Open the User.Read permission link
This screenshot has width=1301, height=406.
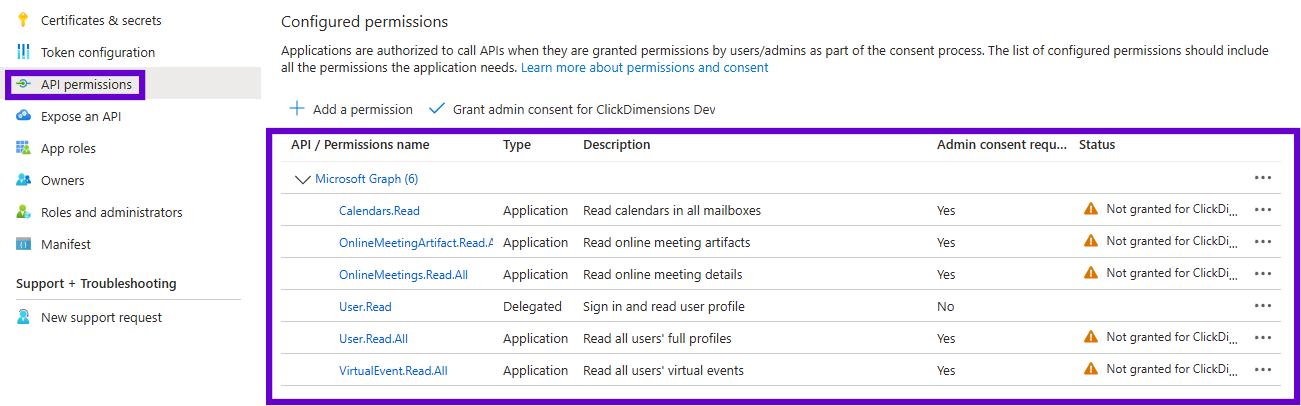[365, 307]
